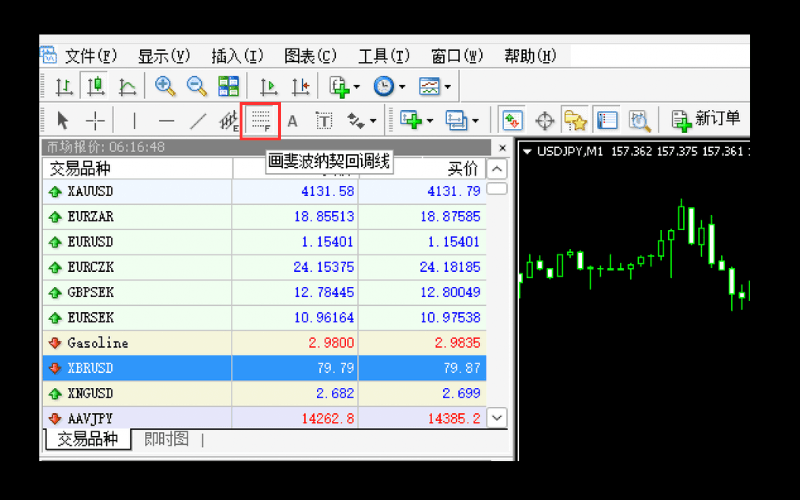Close the 市场报价 market watch panel
Image resolution: width=800 pixels, height=500 pixels.
point(503,148)
